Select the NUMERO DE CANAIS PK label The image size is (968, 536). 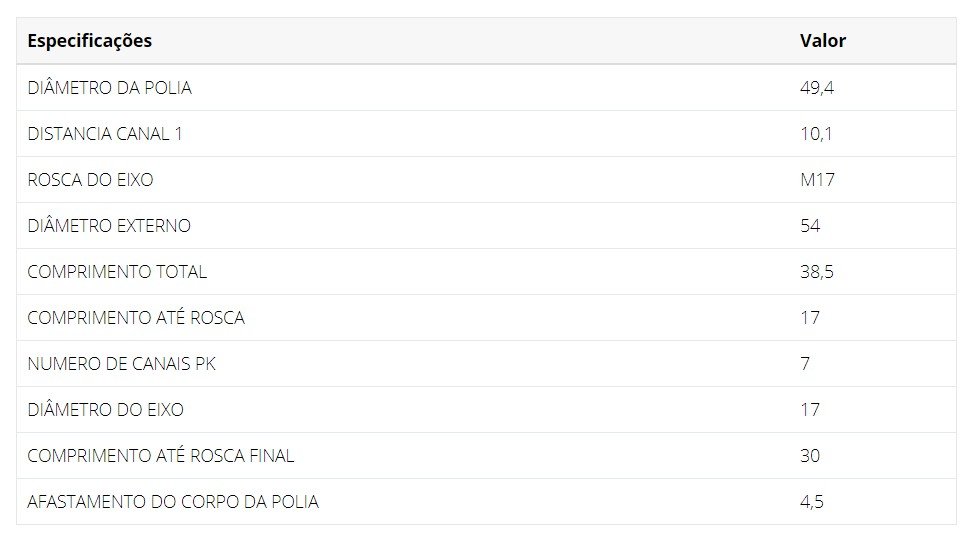click(x=122, y=364)
